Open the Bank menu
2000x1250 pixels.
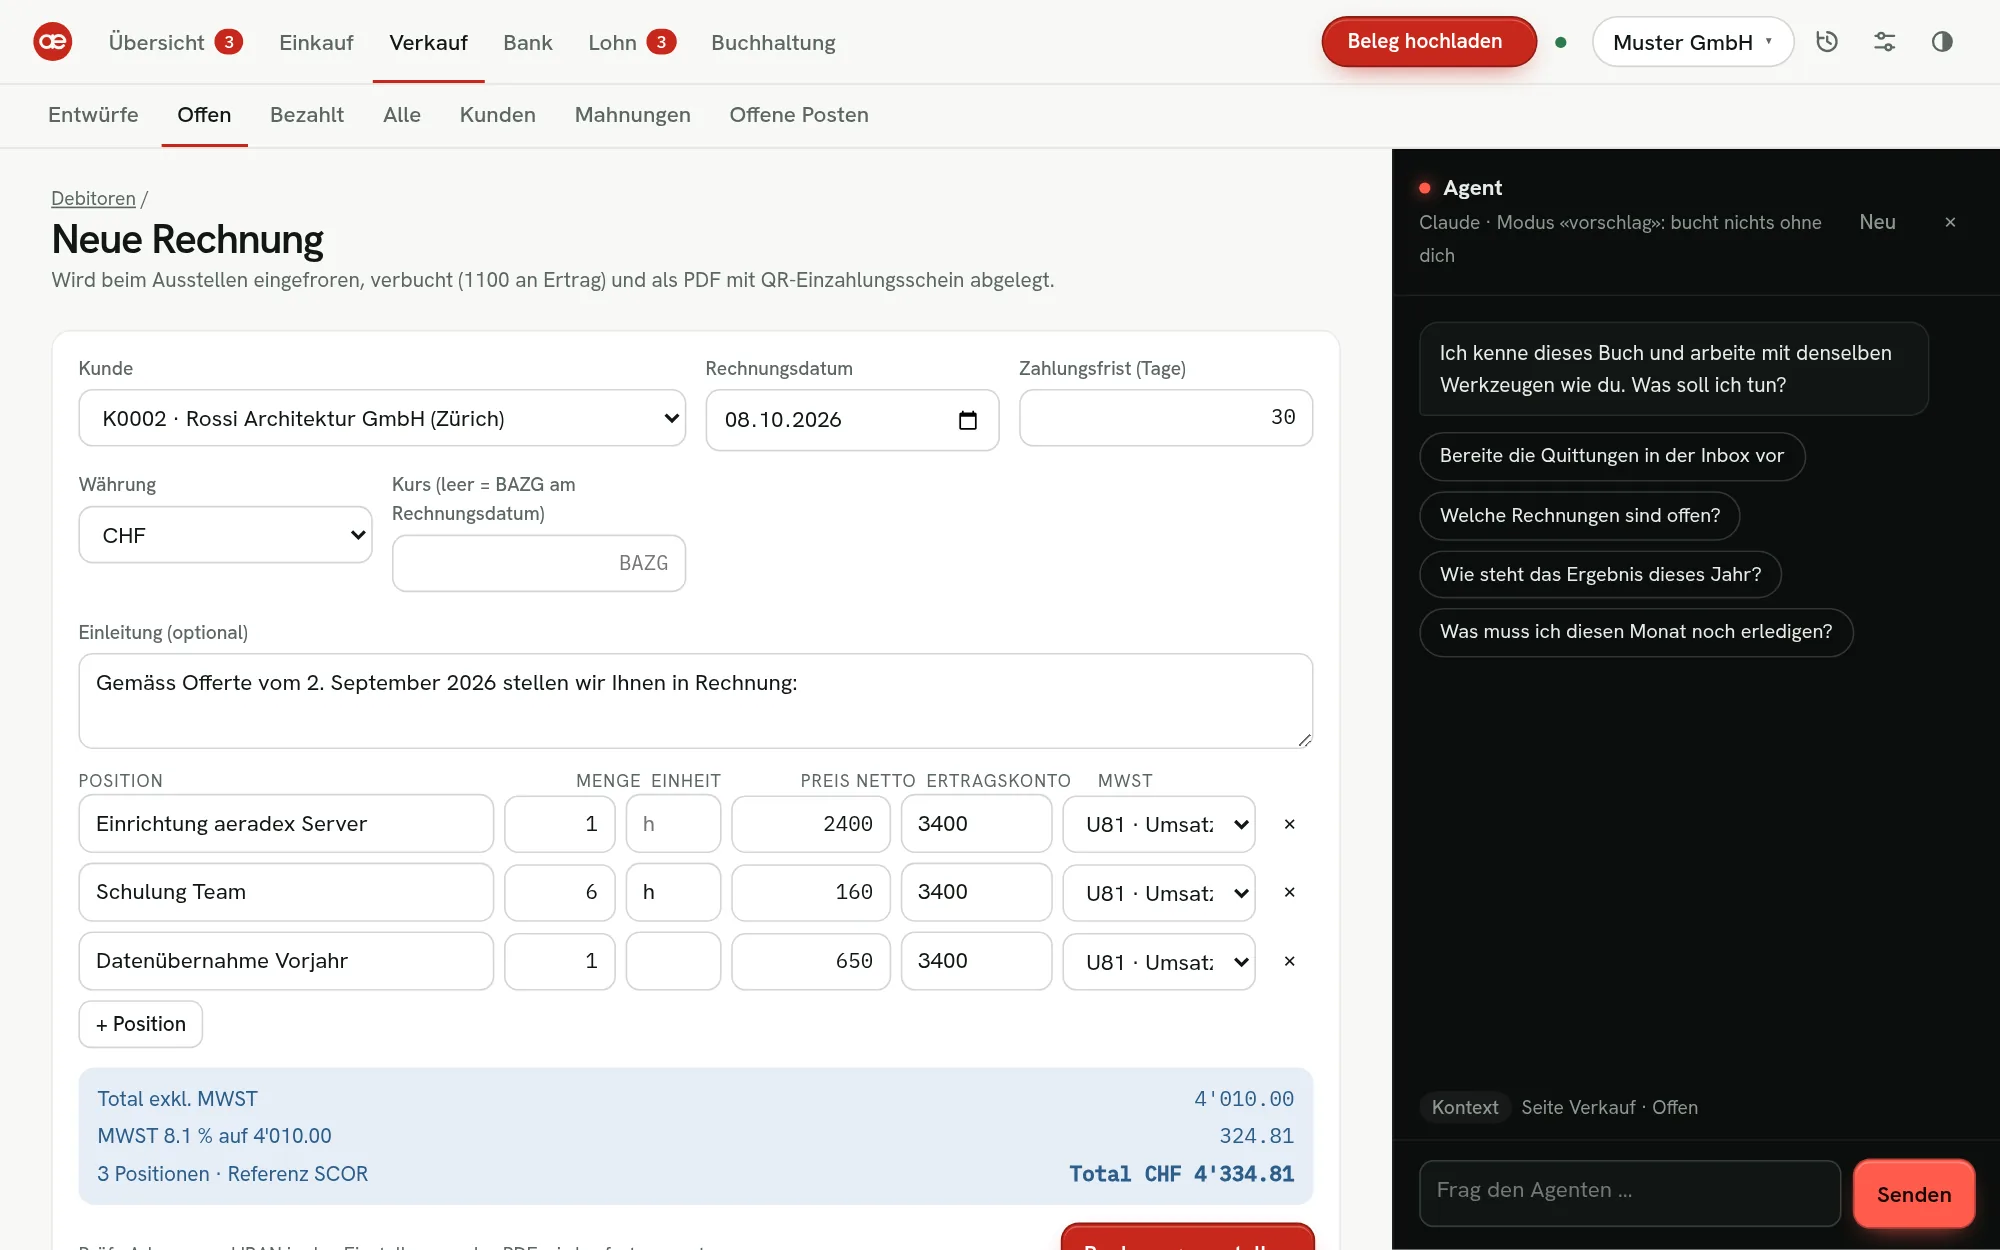click(x=527, y=42)
